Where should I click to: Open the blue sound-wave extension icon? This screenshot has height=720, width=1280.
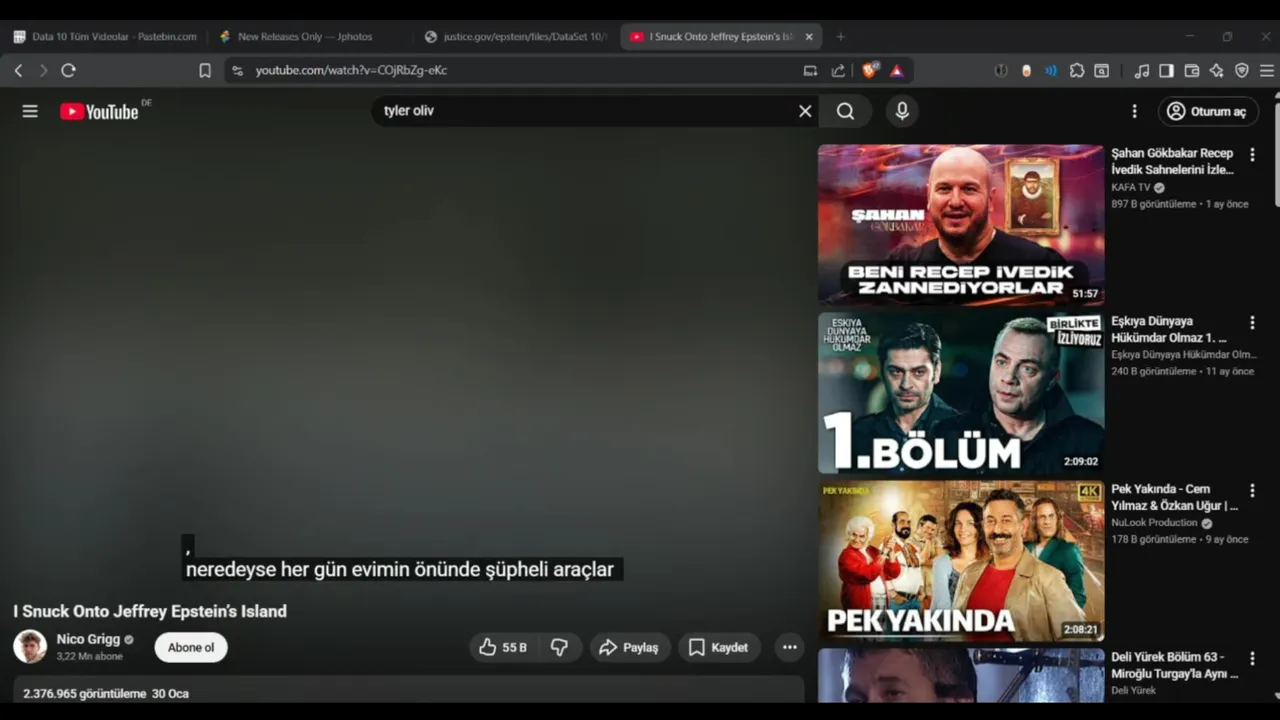tap(1051, 70)
